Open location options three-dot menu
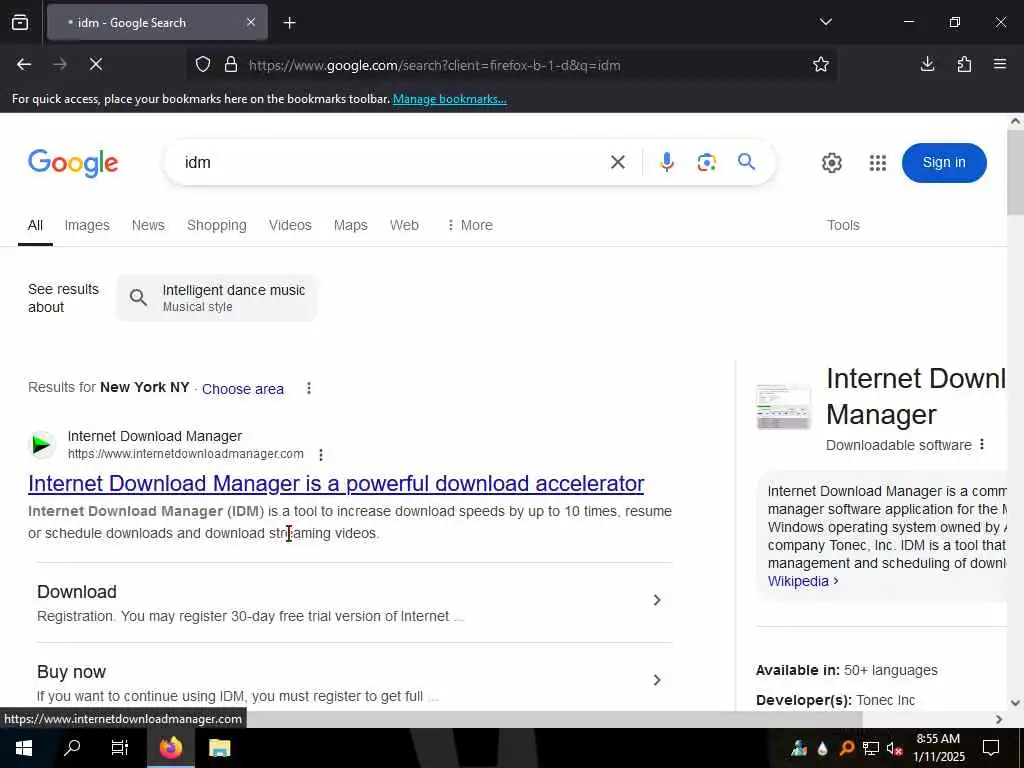The height and width of the screenshot is (768, 1024). pyautogui.click(x=309, y=389)
